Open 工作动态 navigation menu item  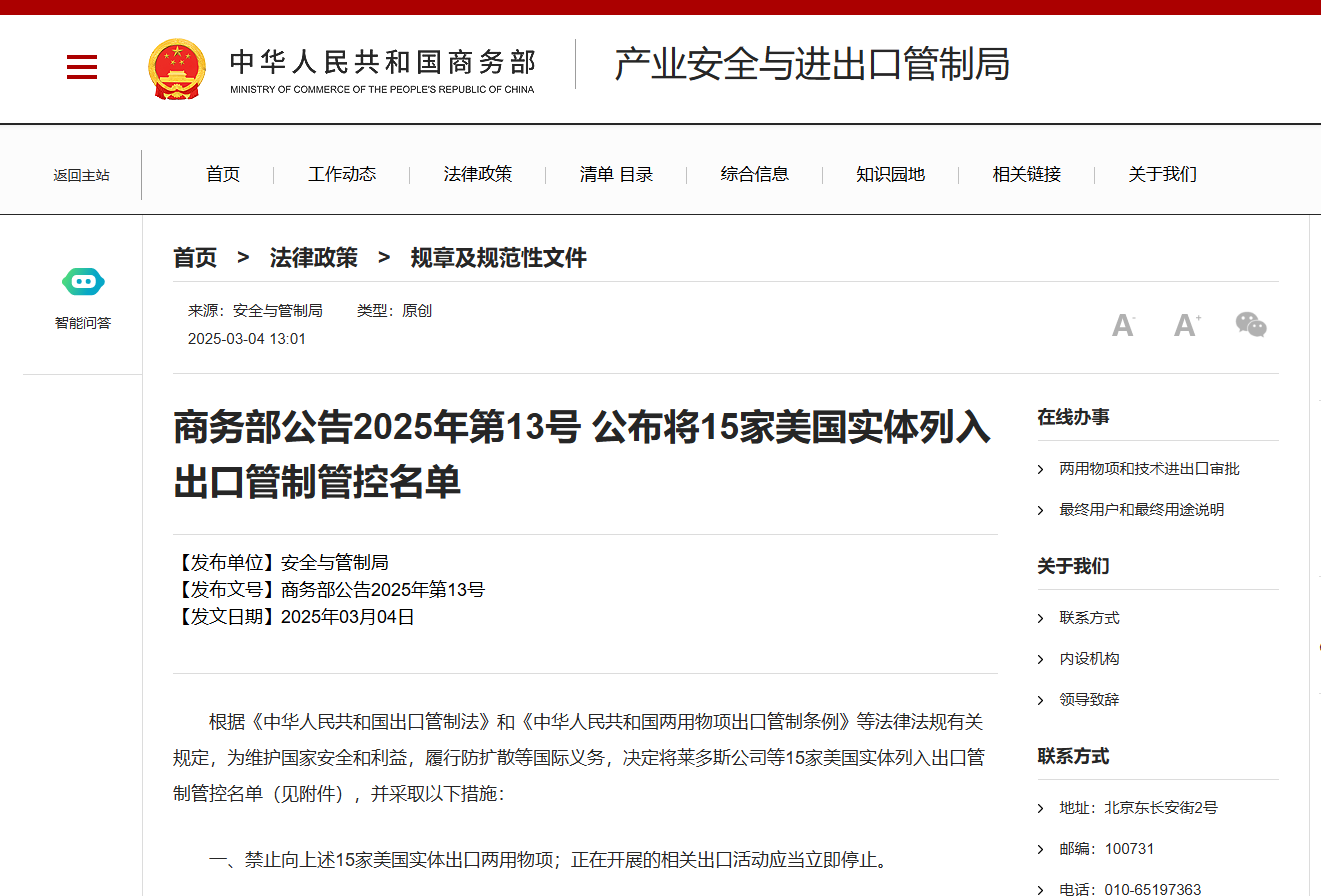[x=342, y=174]
